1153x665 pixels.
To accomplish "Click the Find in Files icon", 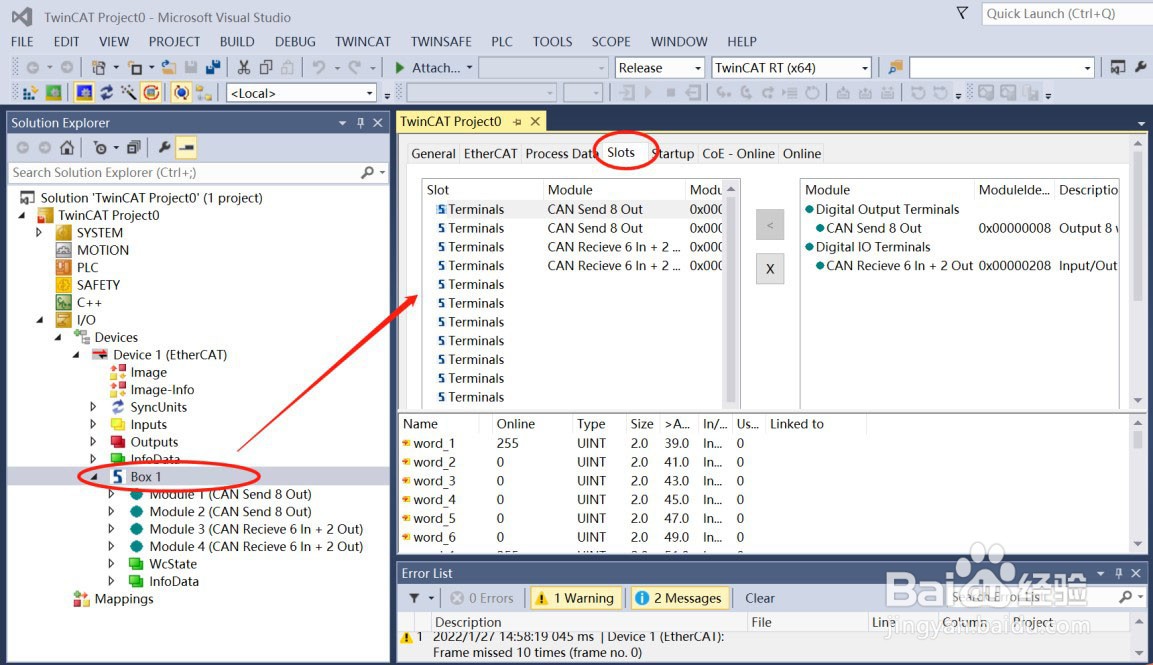I will tap(895, 68).
